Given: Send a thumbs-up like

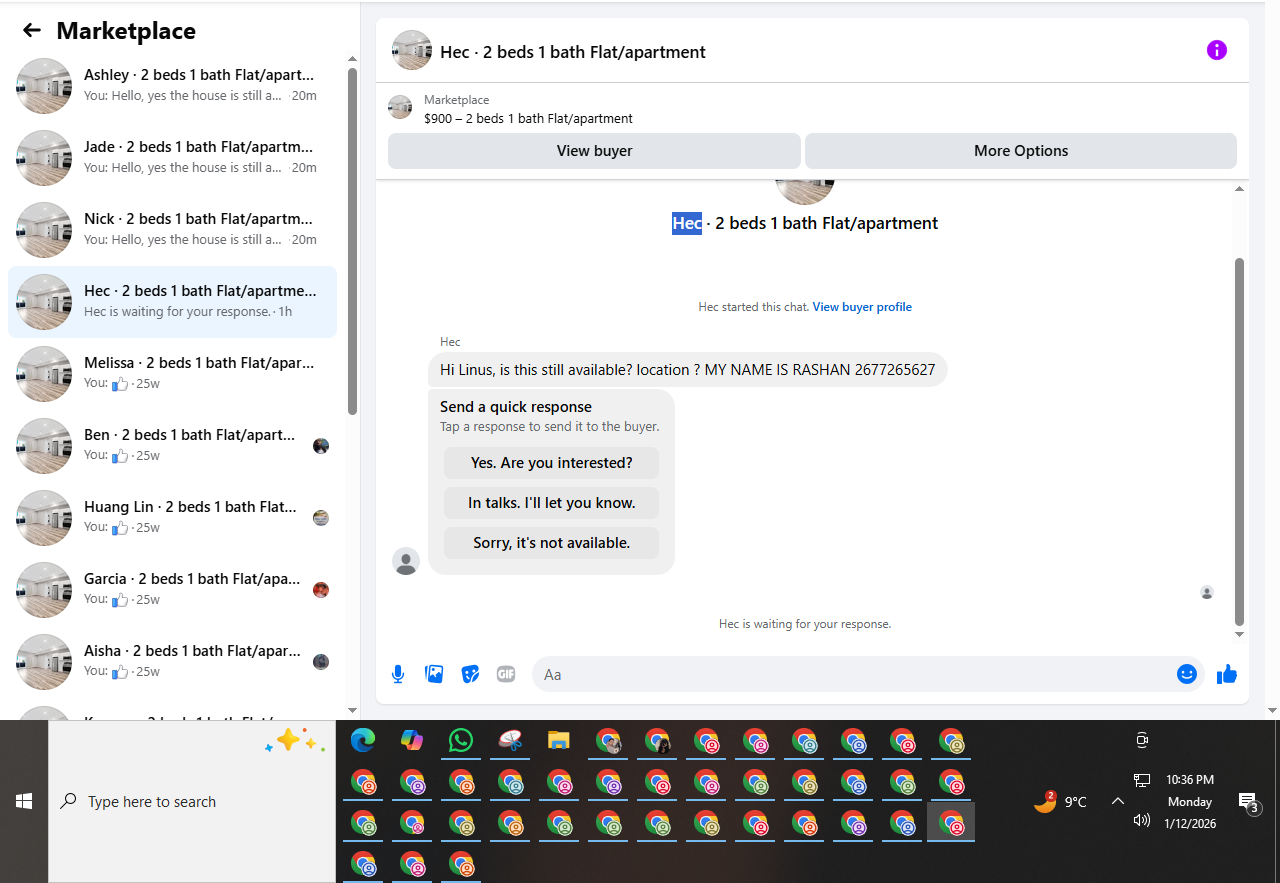Looking at the screenshot, I should 1227,675.
